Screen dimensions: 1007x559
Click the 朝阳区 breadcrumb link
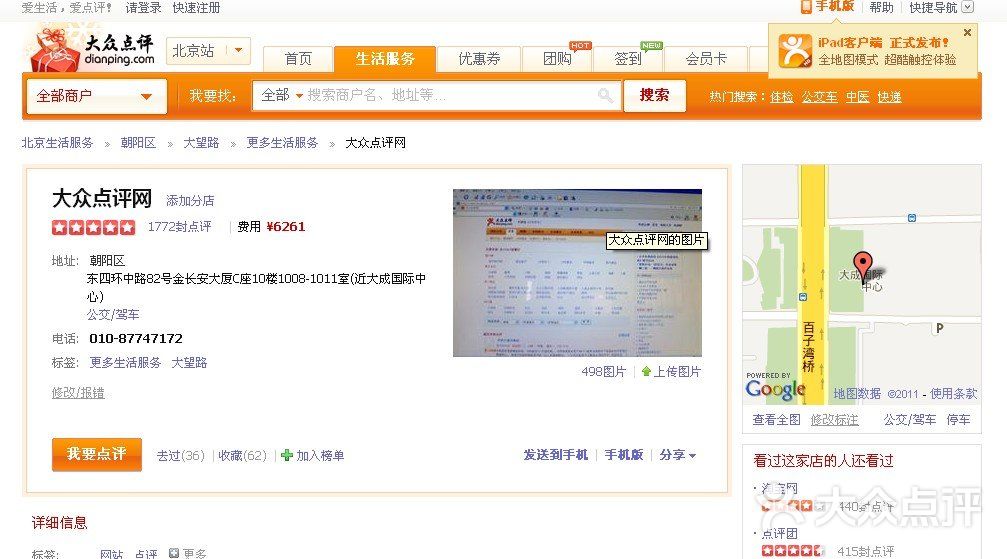click(138, 143)
